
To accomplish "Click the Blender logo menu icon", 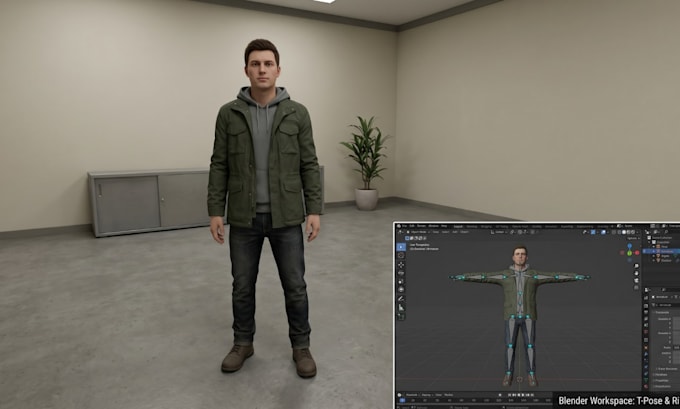I will click(399, 226).
